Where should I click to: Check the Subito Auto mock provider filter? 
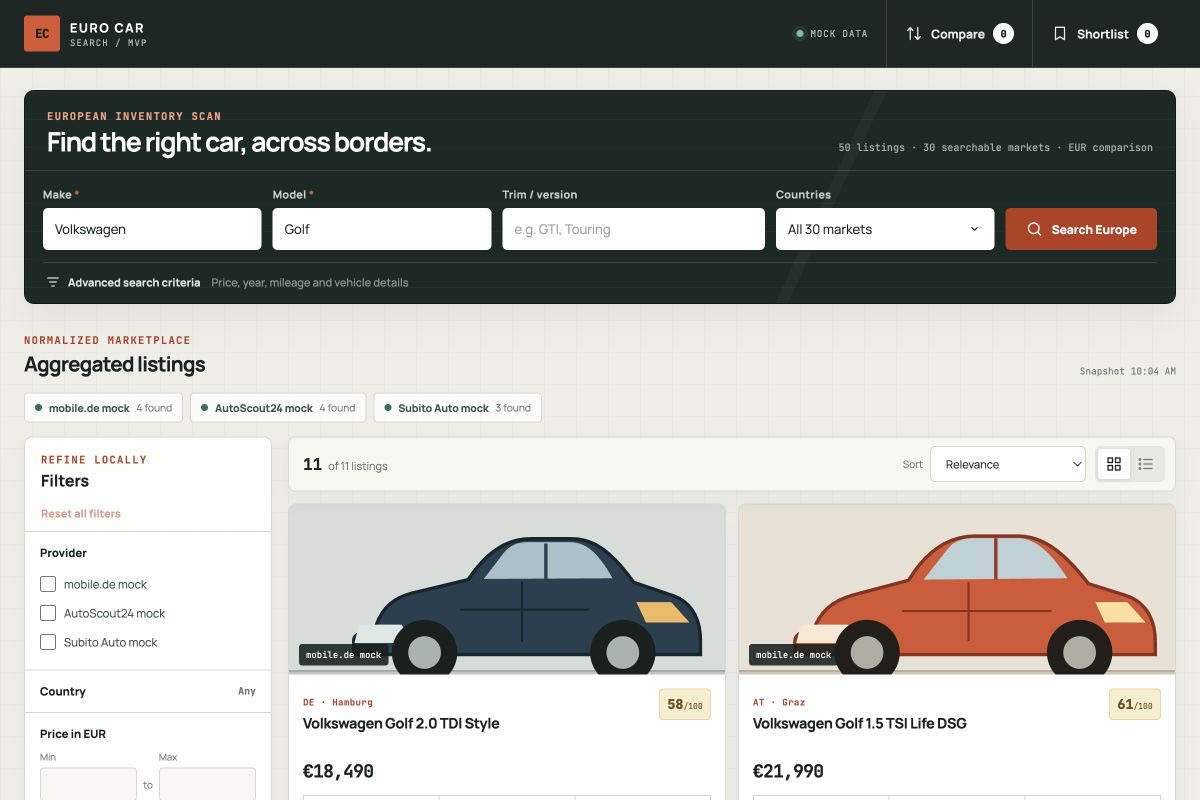48,642
